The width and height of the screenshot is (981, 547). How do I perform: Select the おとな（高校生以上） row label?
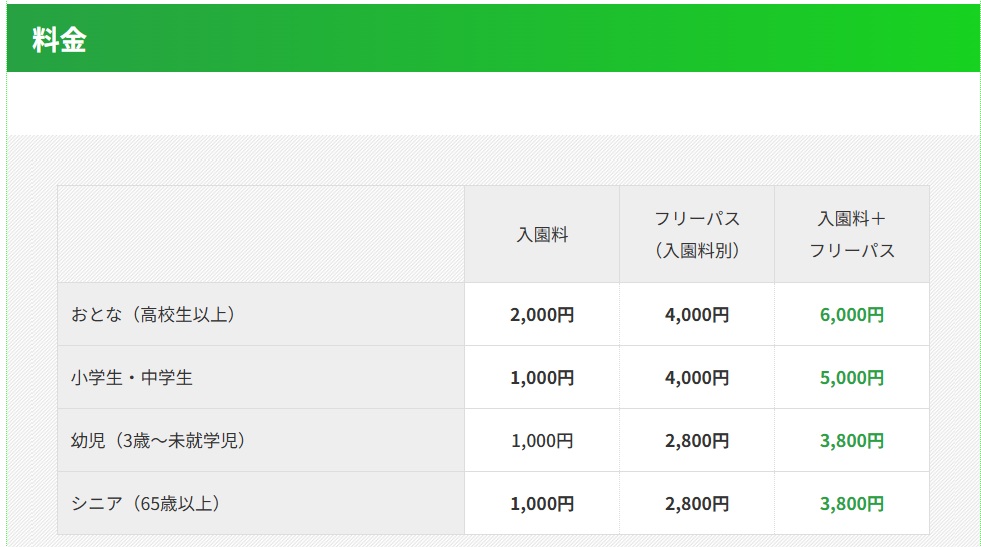point(152,315)
